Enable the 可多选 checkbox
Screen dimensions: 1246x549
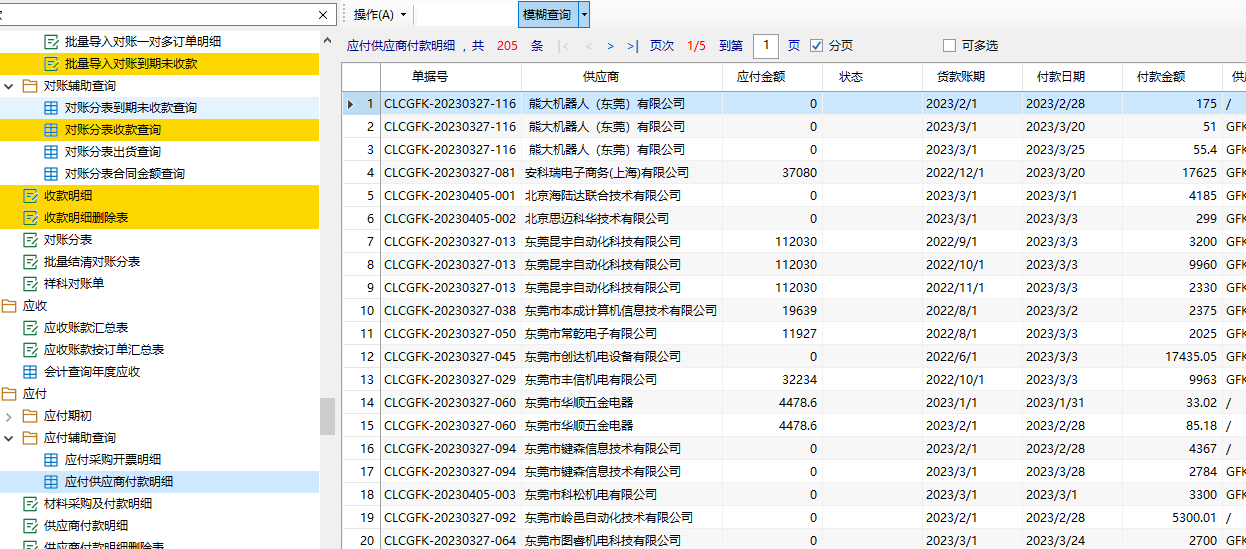coord(949,46)
